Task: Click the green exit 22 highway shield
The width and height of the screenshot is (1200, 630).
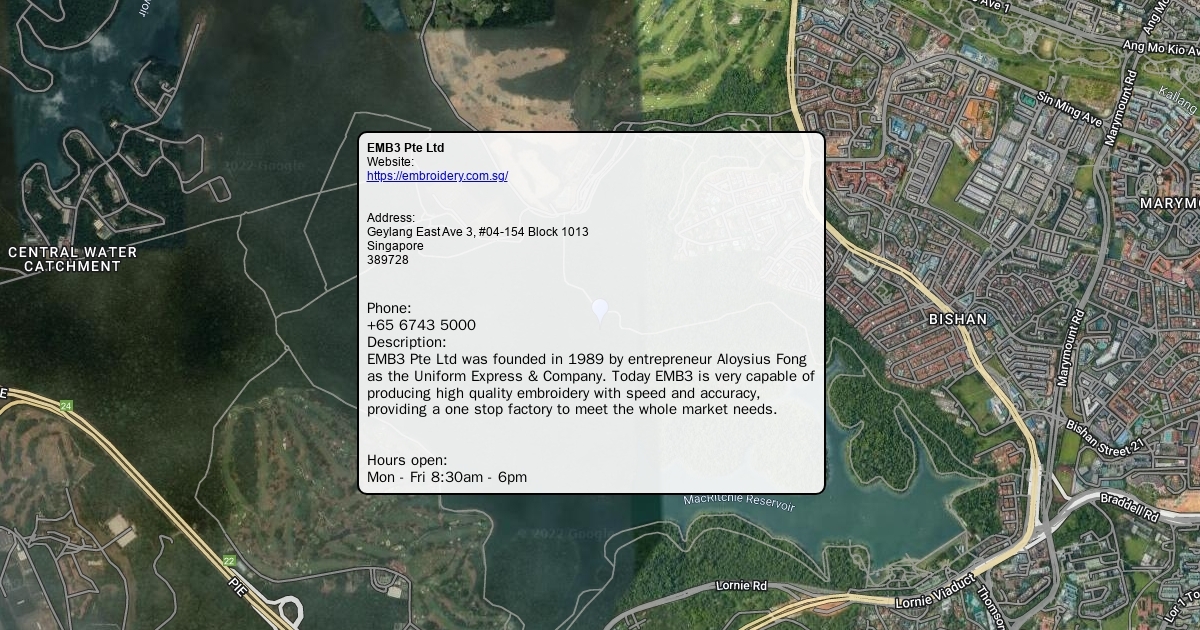Action: [x=229, y=561]
